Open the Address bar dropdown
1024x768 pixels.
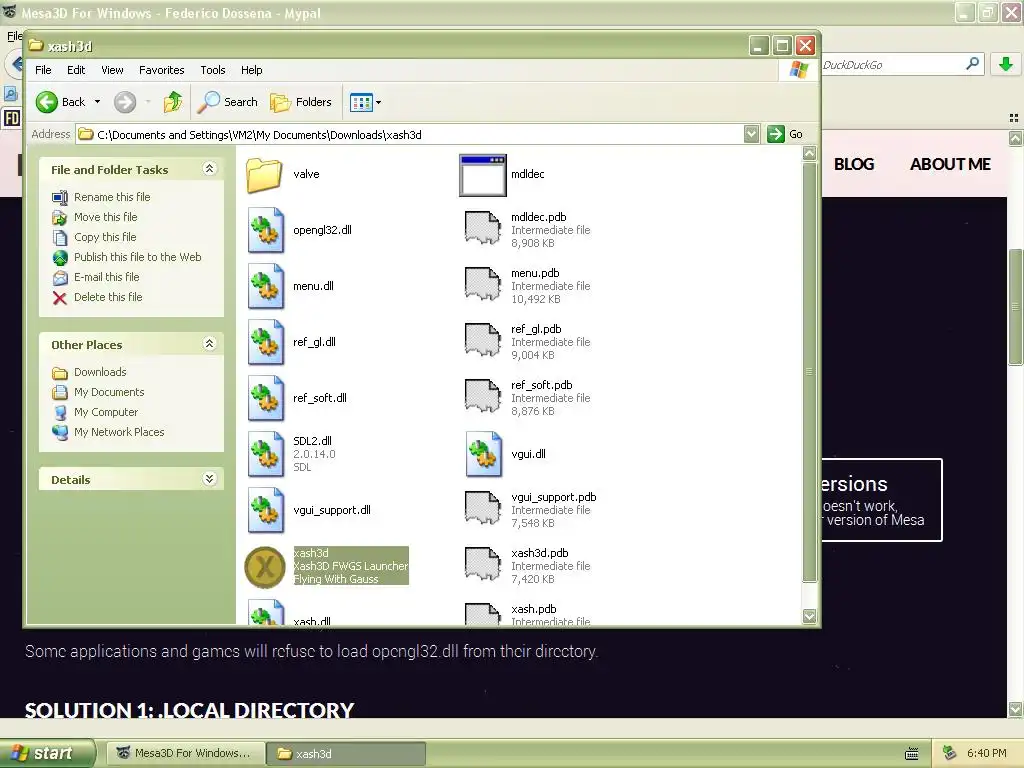(x=752, y=134)
